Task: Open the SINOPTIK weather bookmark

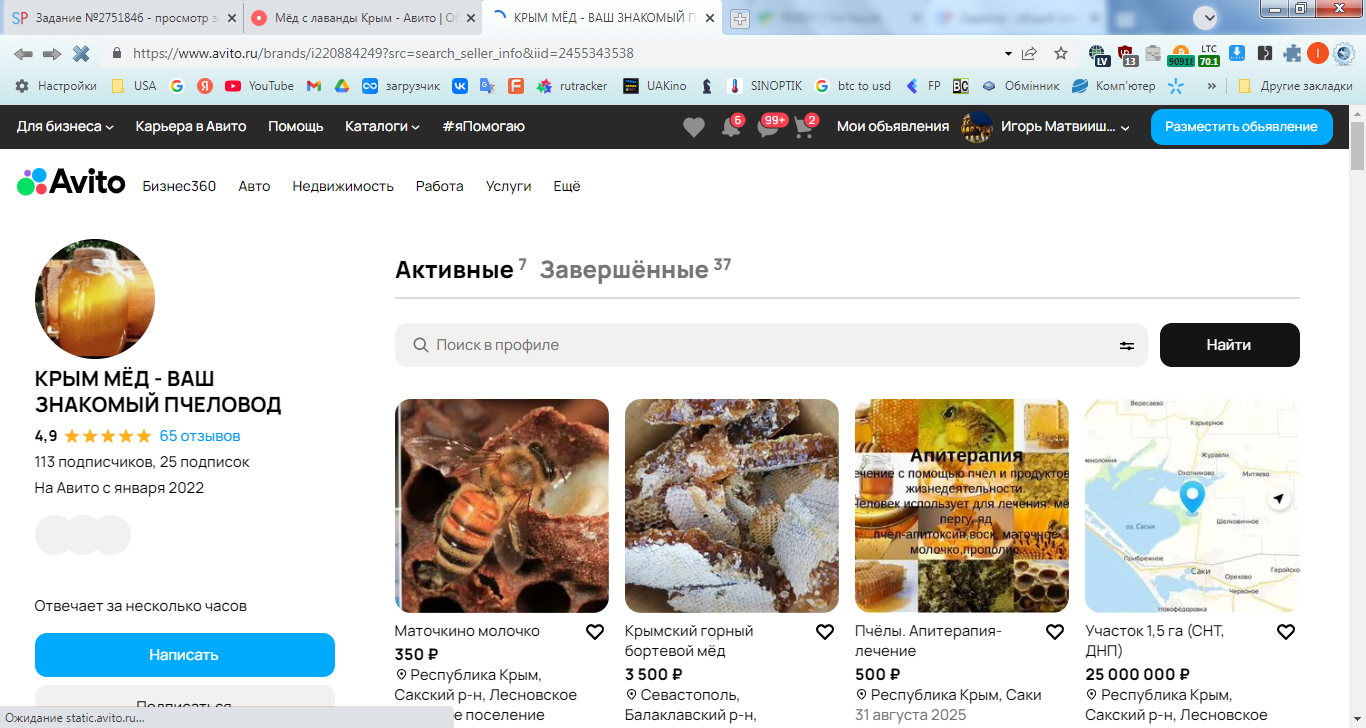Action: 765,86
